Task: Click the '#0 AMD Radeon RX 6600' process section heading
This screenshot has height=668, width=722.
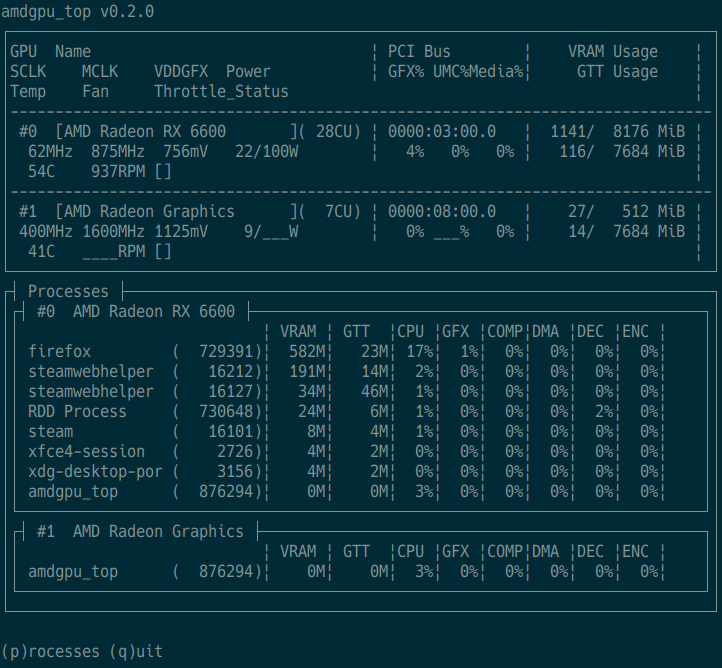Action: (135, 312)
